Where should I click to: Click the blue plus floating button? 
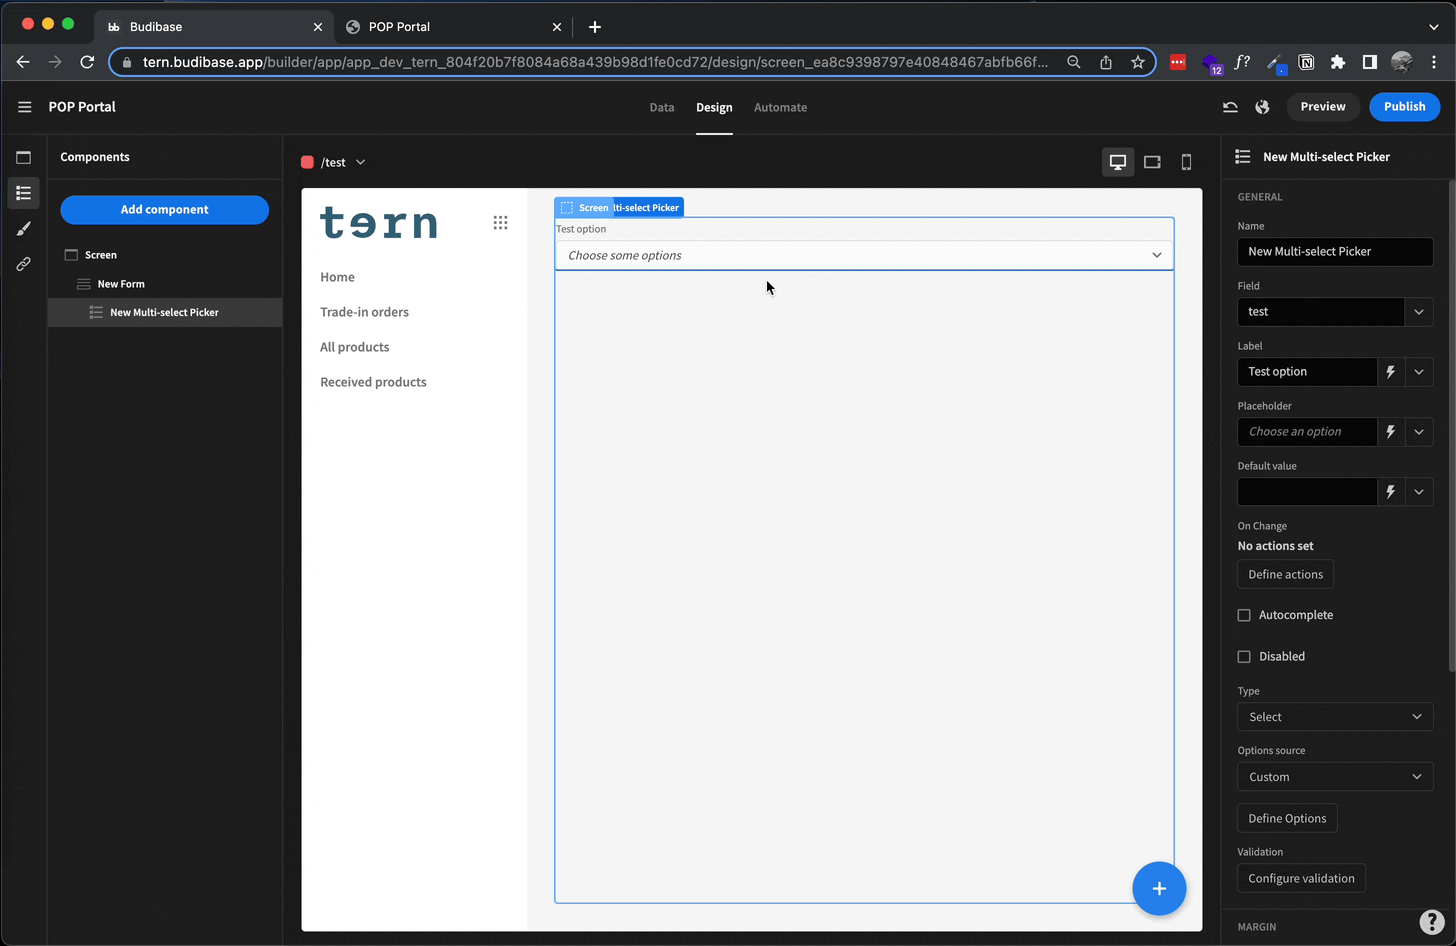pyautogui.click(x=1159, y=888)
